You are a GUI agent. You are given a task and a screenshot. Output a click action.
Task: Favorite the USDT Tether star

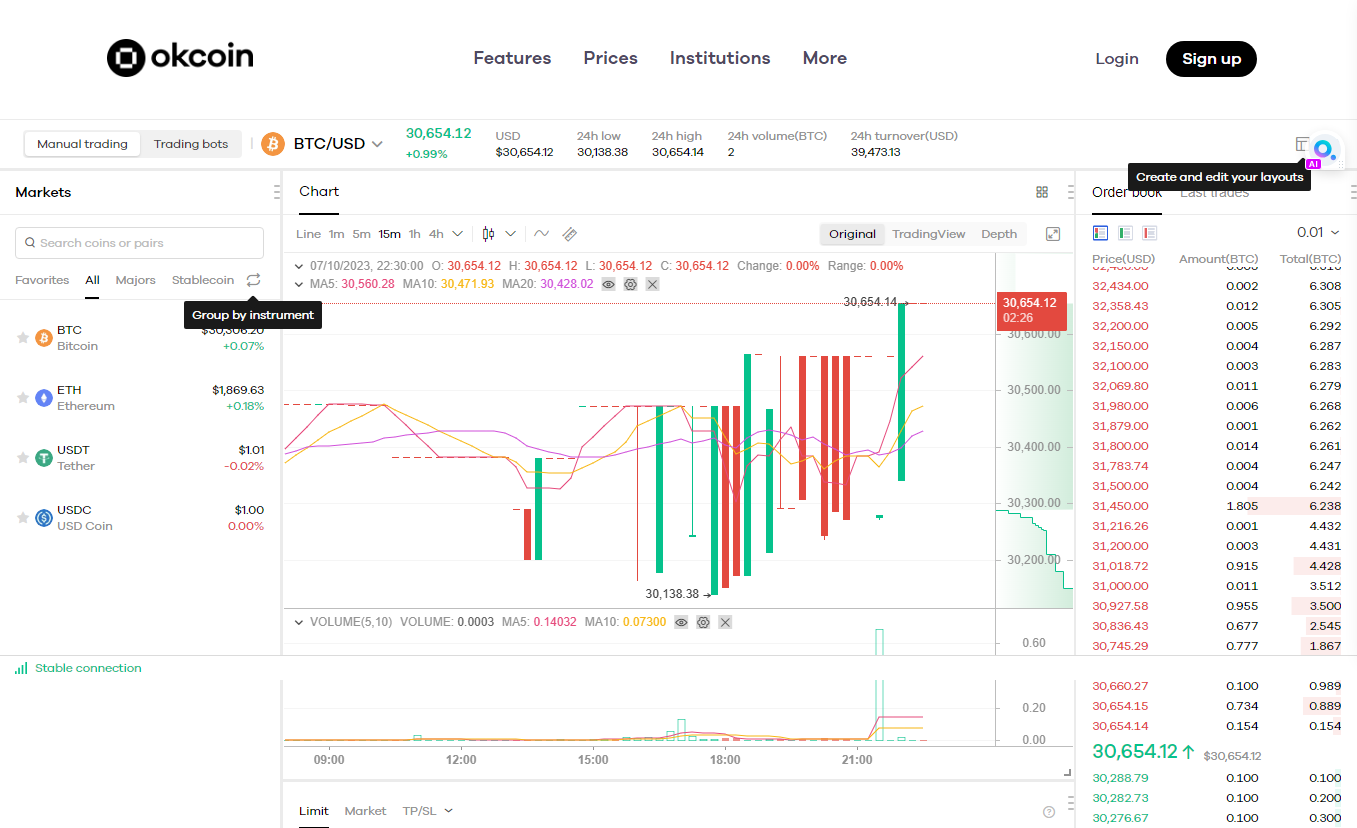pyautogui.click(x=23, y=458)
